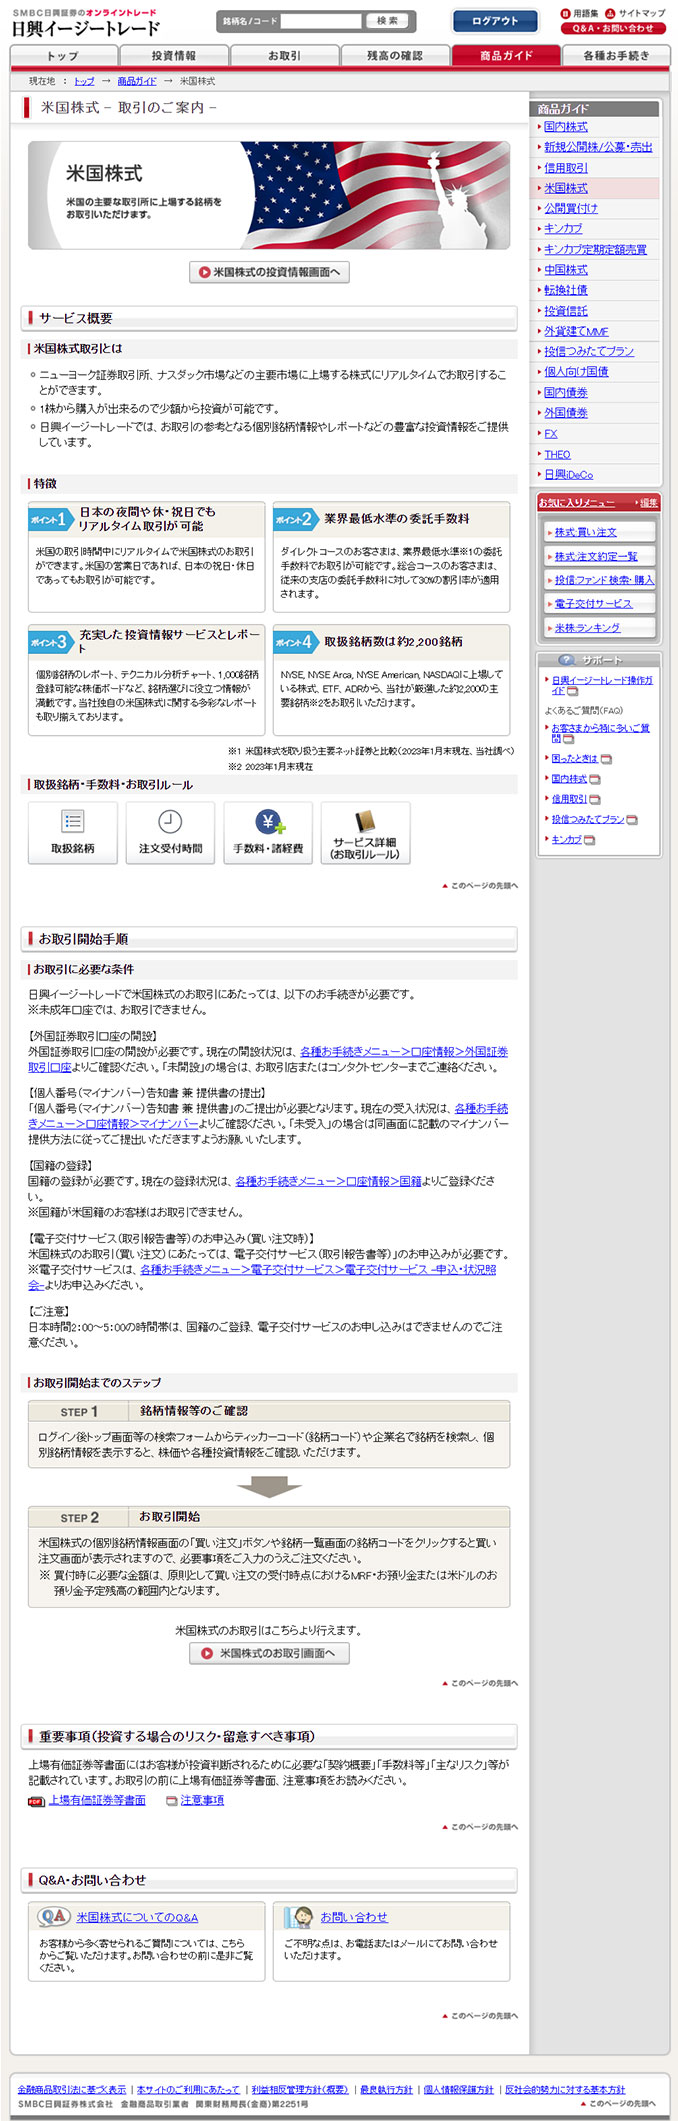678x2121 pixels.
Task: Click the サービス詳細 book icon
Action: point(365,822)
